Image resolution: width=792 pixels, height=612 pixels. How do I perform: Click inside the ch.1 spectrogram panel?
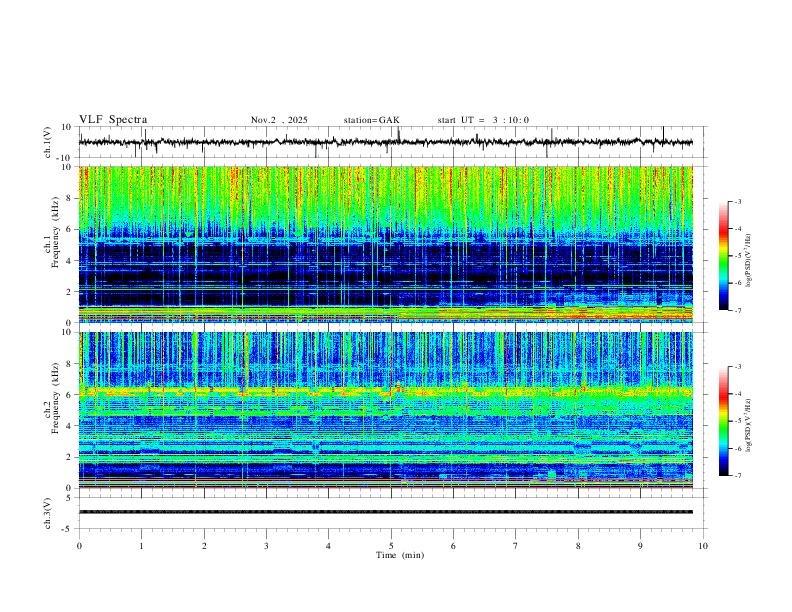click(x=386, y=244)
